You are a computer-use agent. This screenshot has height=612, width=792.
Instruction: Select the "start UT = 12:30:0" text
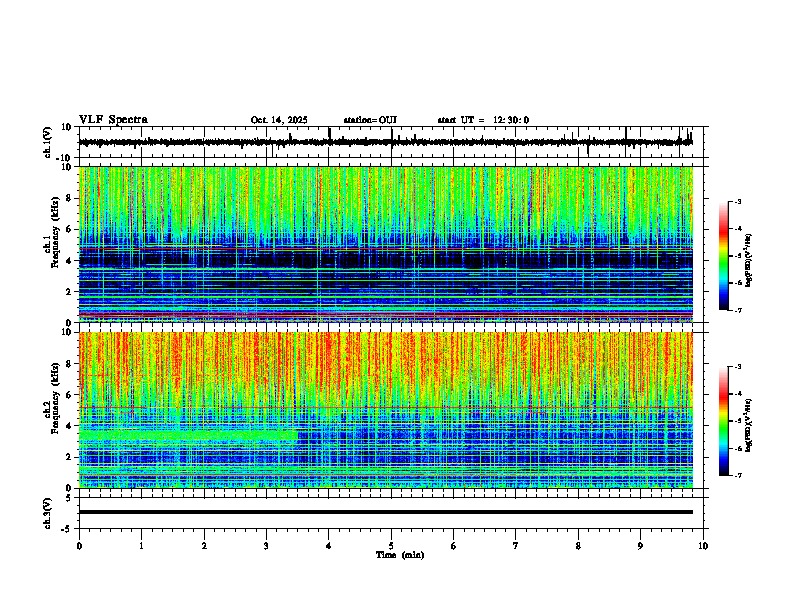click(483, 120)
